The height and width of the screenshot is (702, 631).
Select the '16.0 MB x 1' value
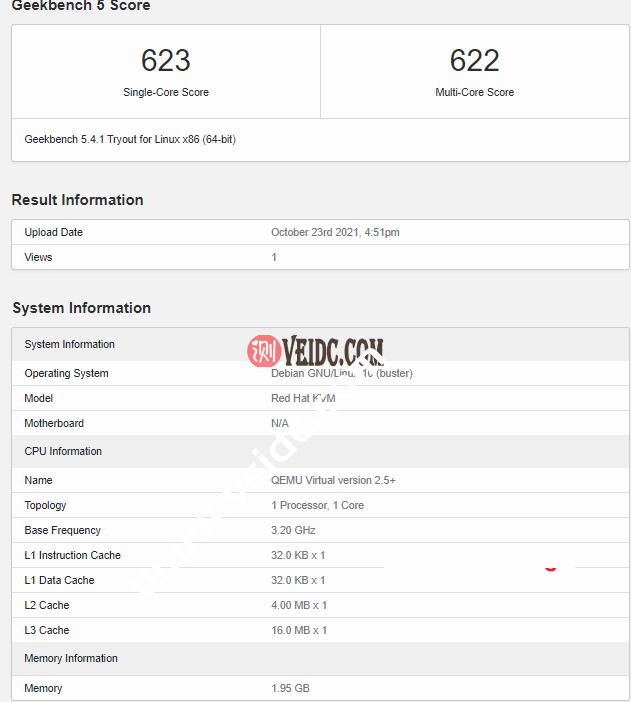[299, 631]
